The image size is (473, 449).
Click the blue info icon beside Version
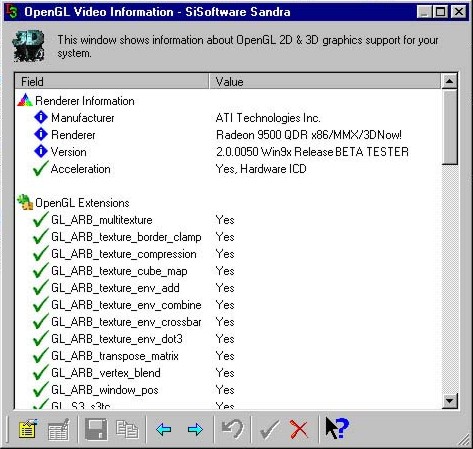(x=41, y=151)
